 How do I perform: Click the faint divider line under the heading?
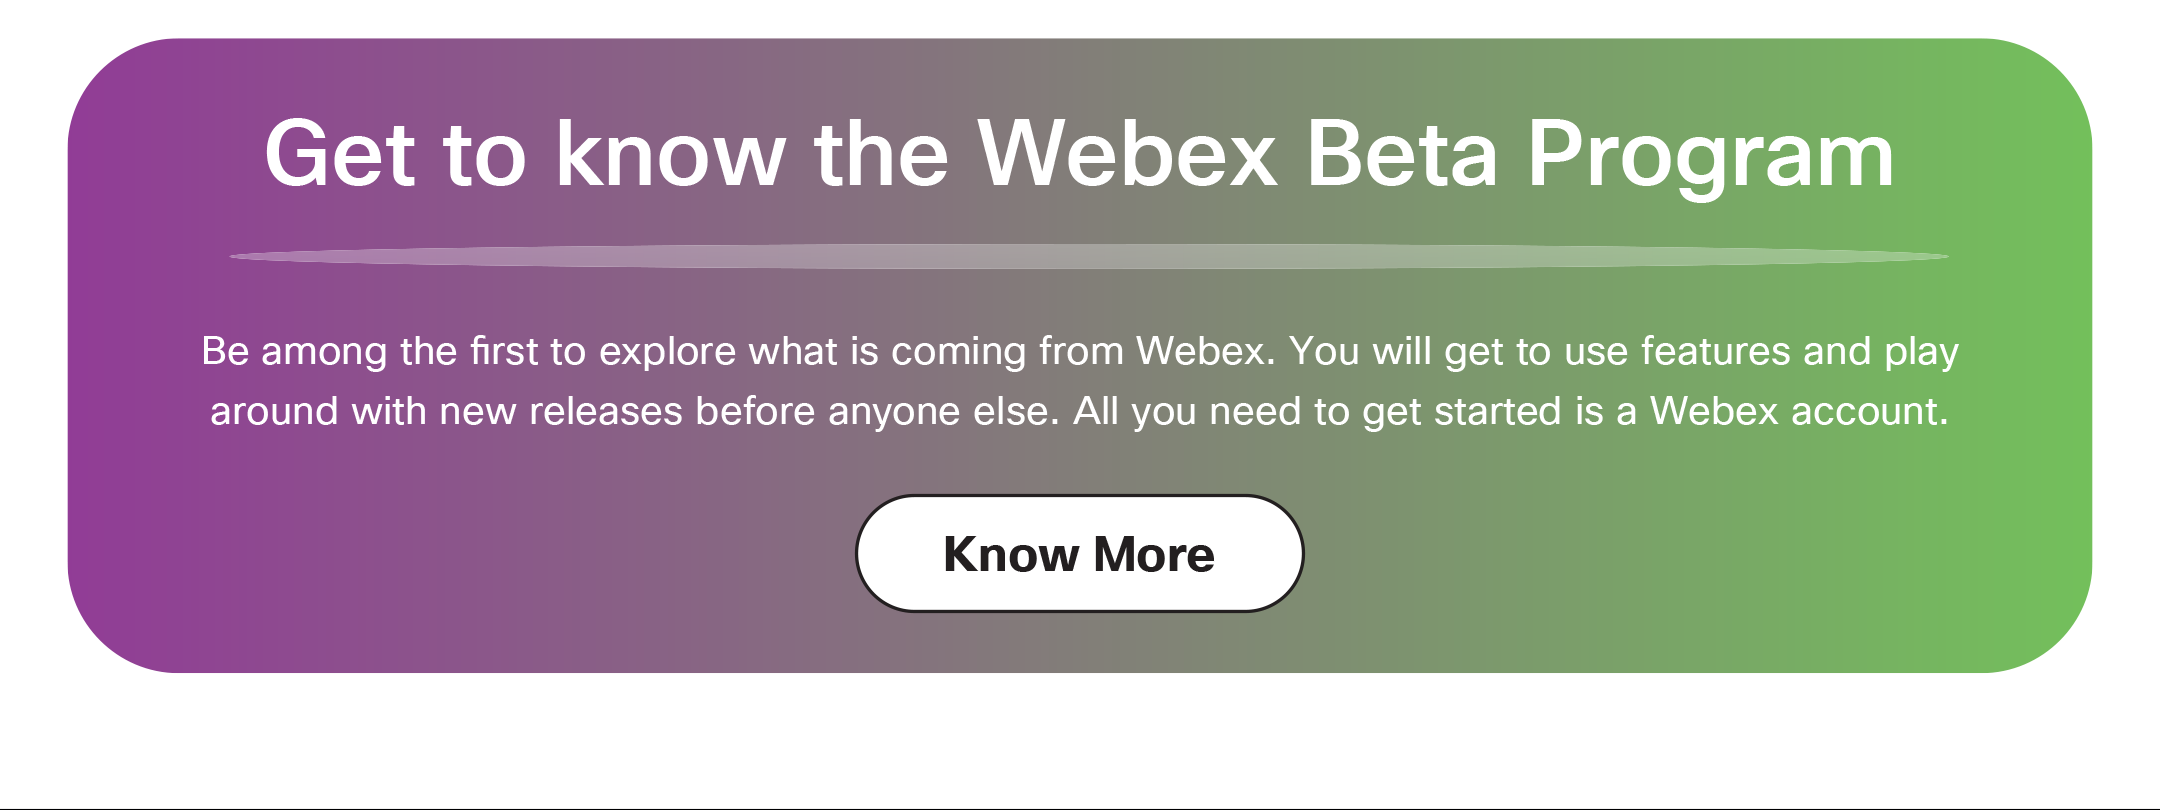pyautogui.click(x=1089, y=256)
